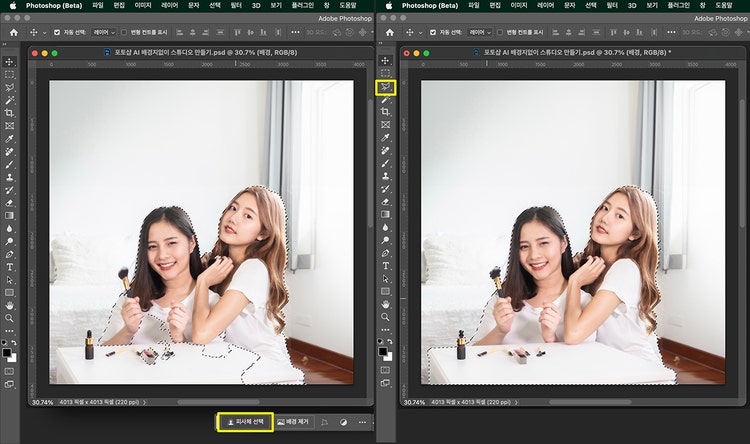750x444 pixels.
Task: Click the transform selection icon in contextual task bar
Action: [325, 422]
